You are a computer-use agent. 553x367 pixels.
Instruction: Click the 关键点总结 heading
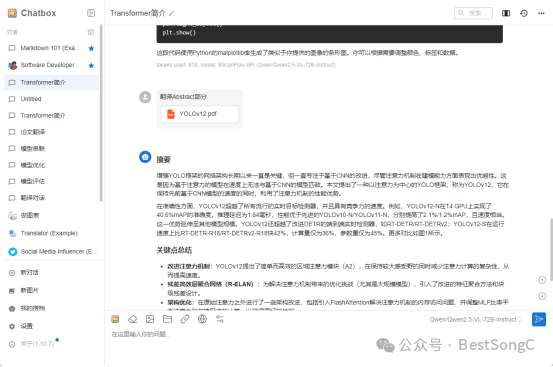tap(174, 250)
